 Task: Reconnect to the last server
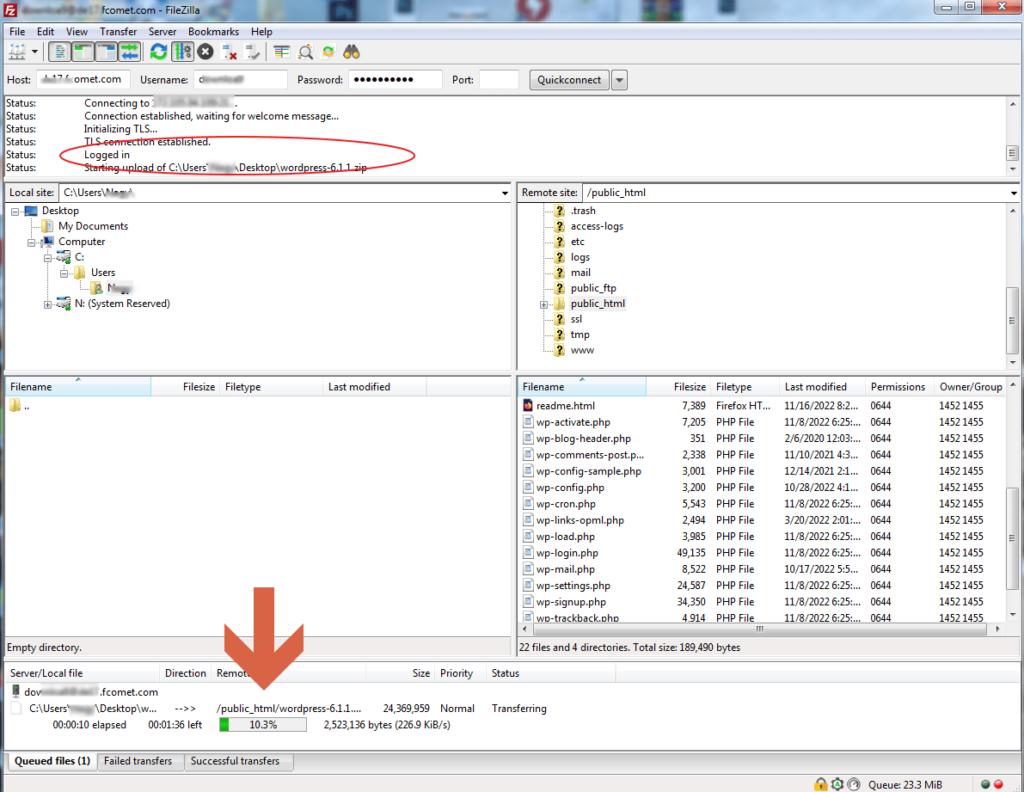pos(252,52)
